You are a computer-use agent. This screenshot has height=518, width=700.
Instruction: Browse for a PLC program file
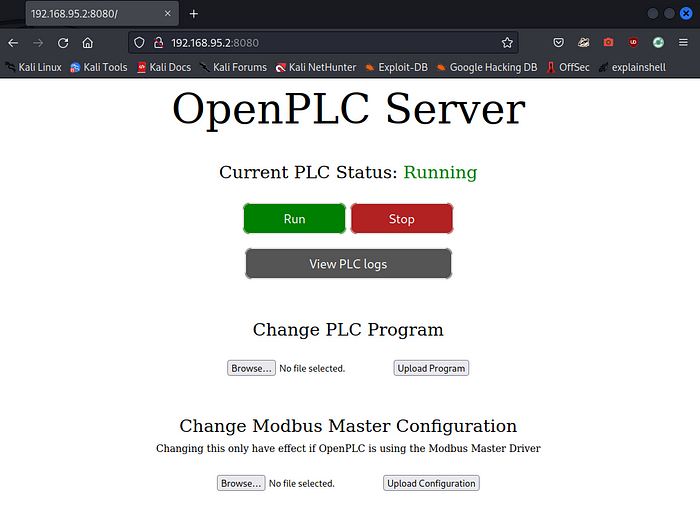coord(251,368)
